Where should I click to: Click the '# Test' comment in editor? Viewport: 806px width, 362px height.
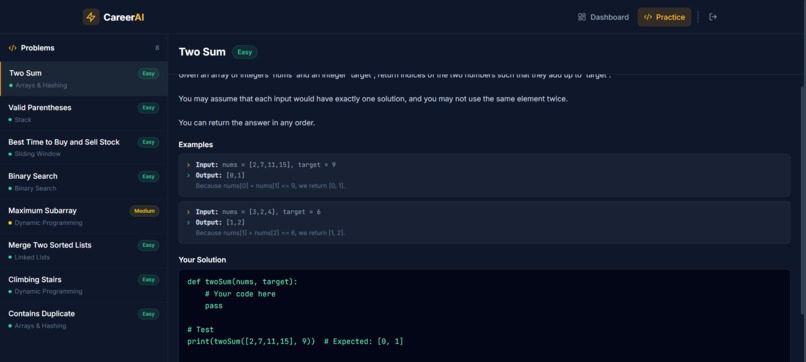200,330
